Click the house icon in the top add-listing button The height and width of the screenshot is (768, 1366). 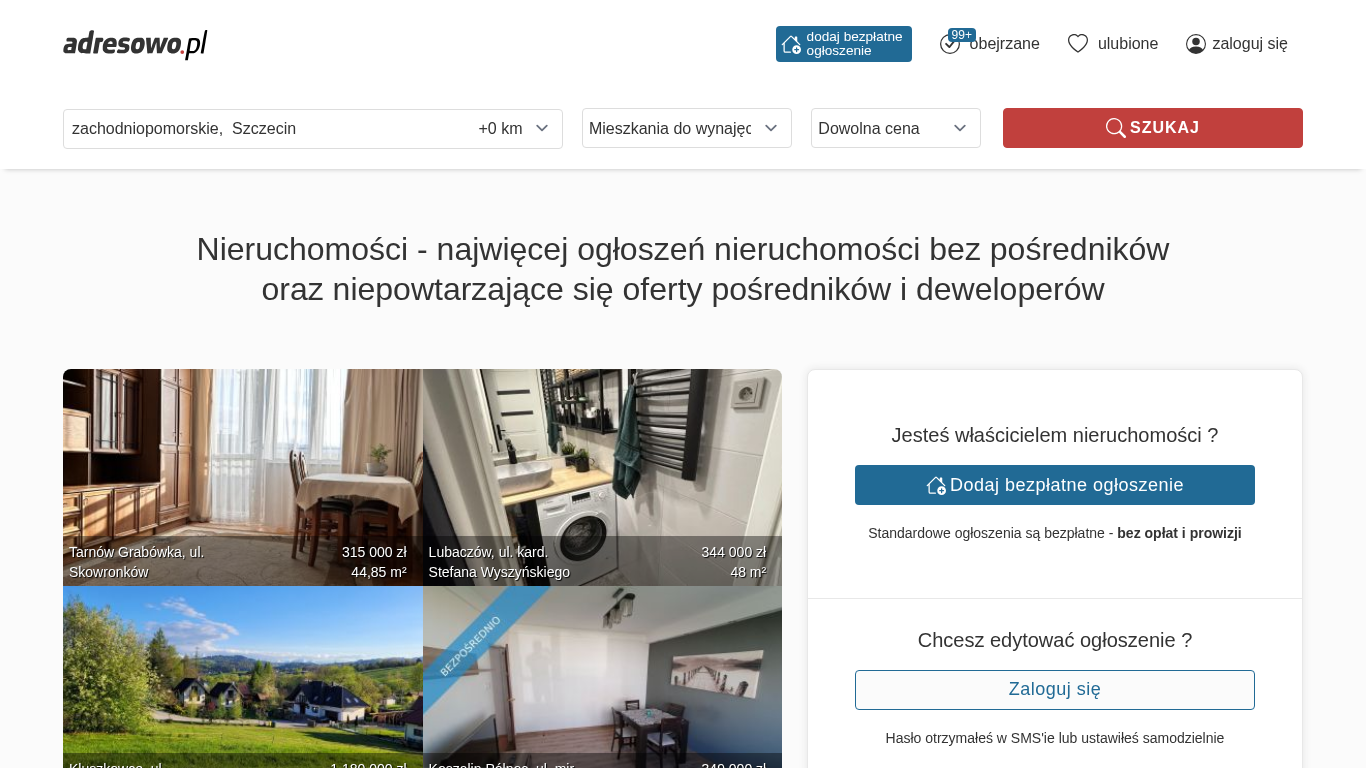coord(791,44)
